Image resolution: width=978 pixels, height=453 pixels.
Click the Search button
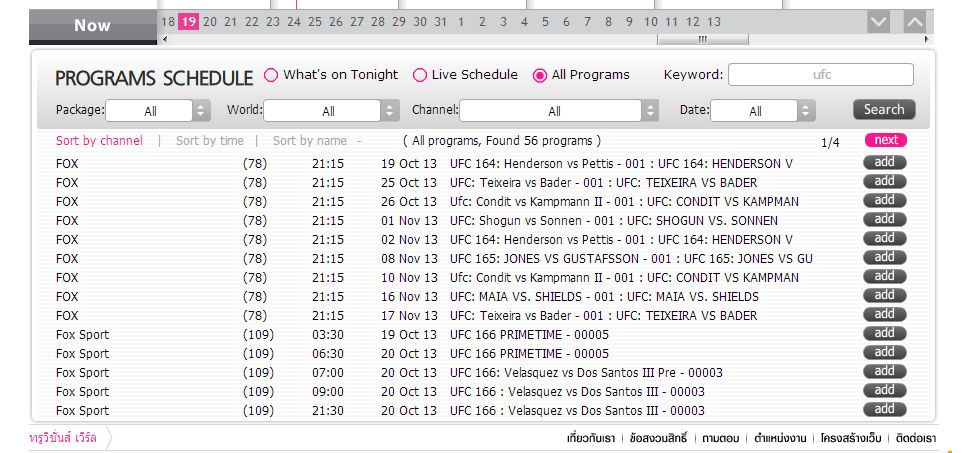pyautogui.click(x=884, y=109)
